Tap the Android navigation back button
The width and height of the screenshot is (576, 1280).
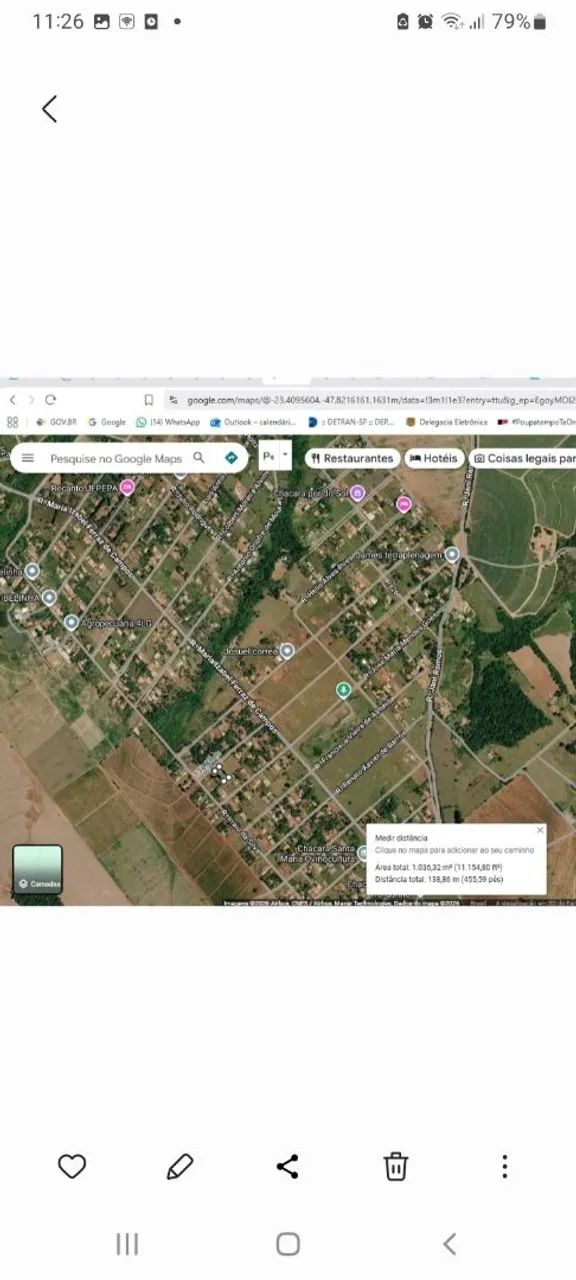(449, 1244)
